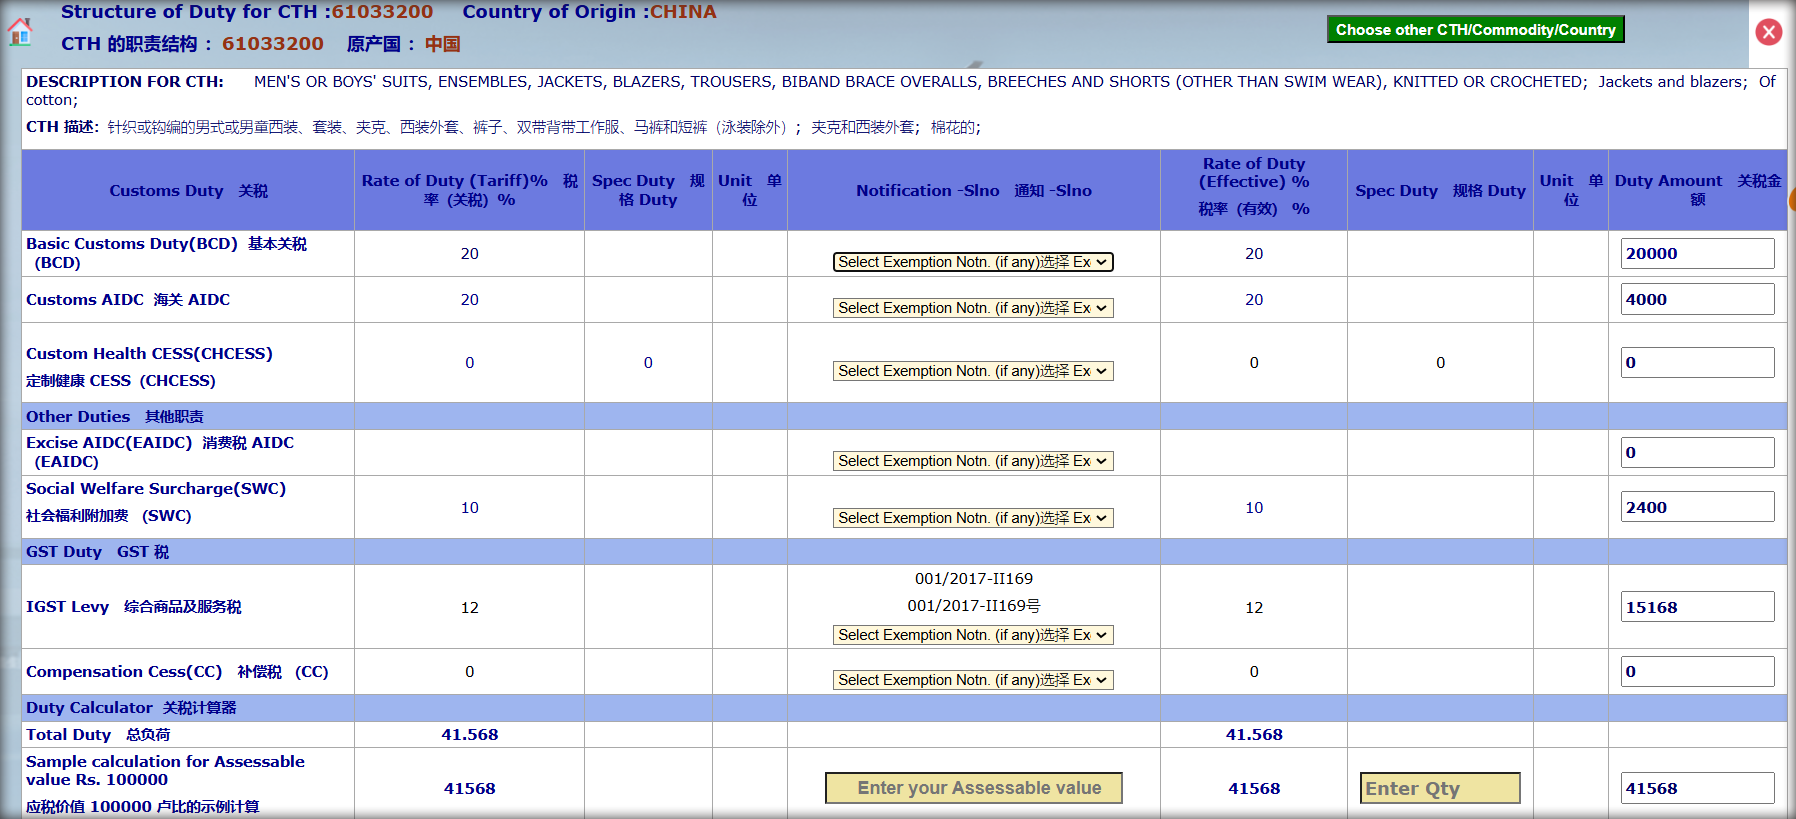The image size is (1796, 819).
Task: Click Sample calculation for Assessable value label
Action: [x=165, y=770]
